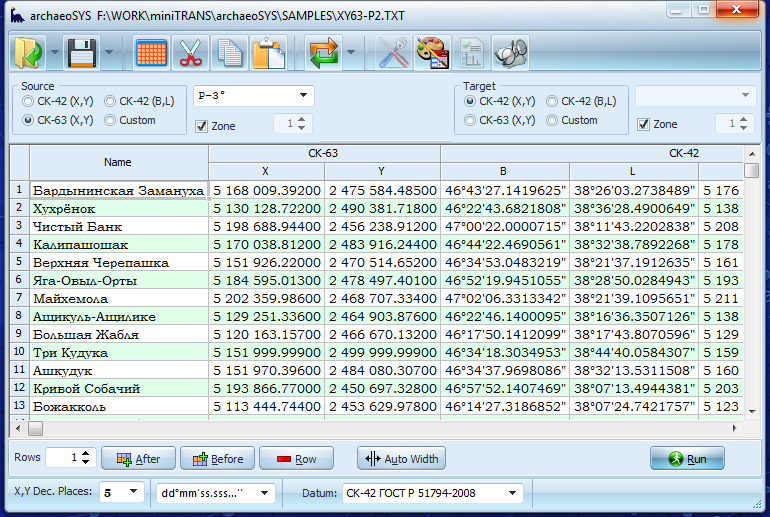Click the floppy disk save icon
770x517 pixels.
click(x=81, y=52)
